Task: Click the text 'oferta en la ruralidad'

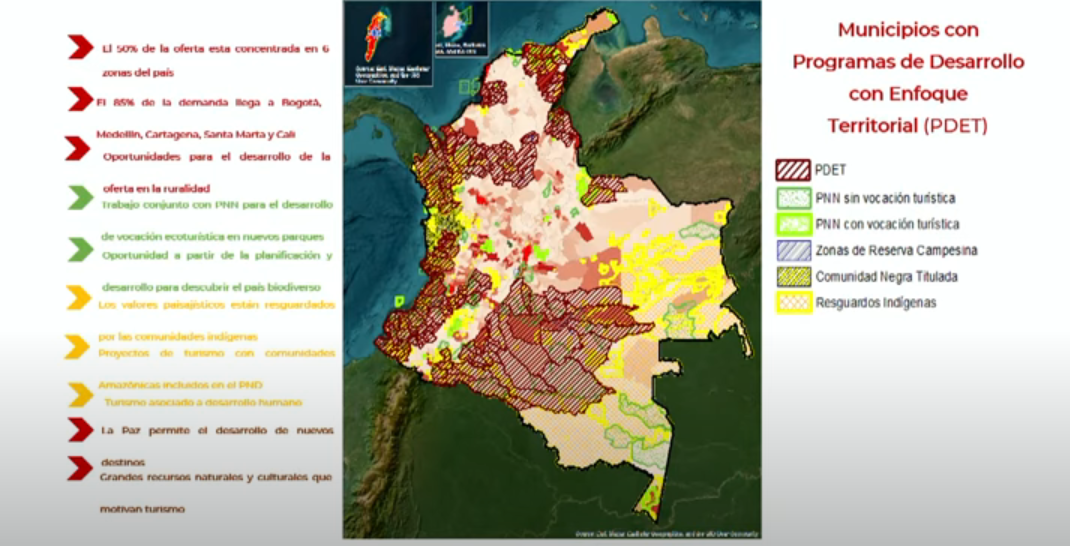Action: coord(156,188)
